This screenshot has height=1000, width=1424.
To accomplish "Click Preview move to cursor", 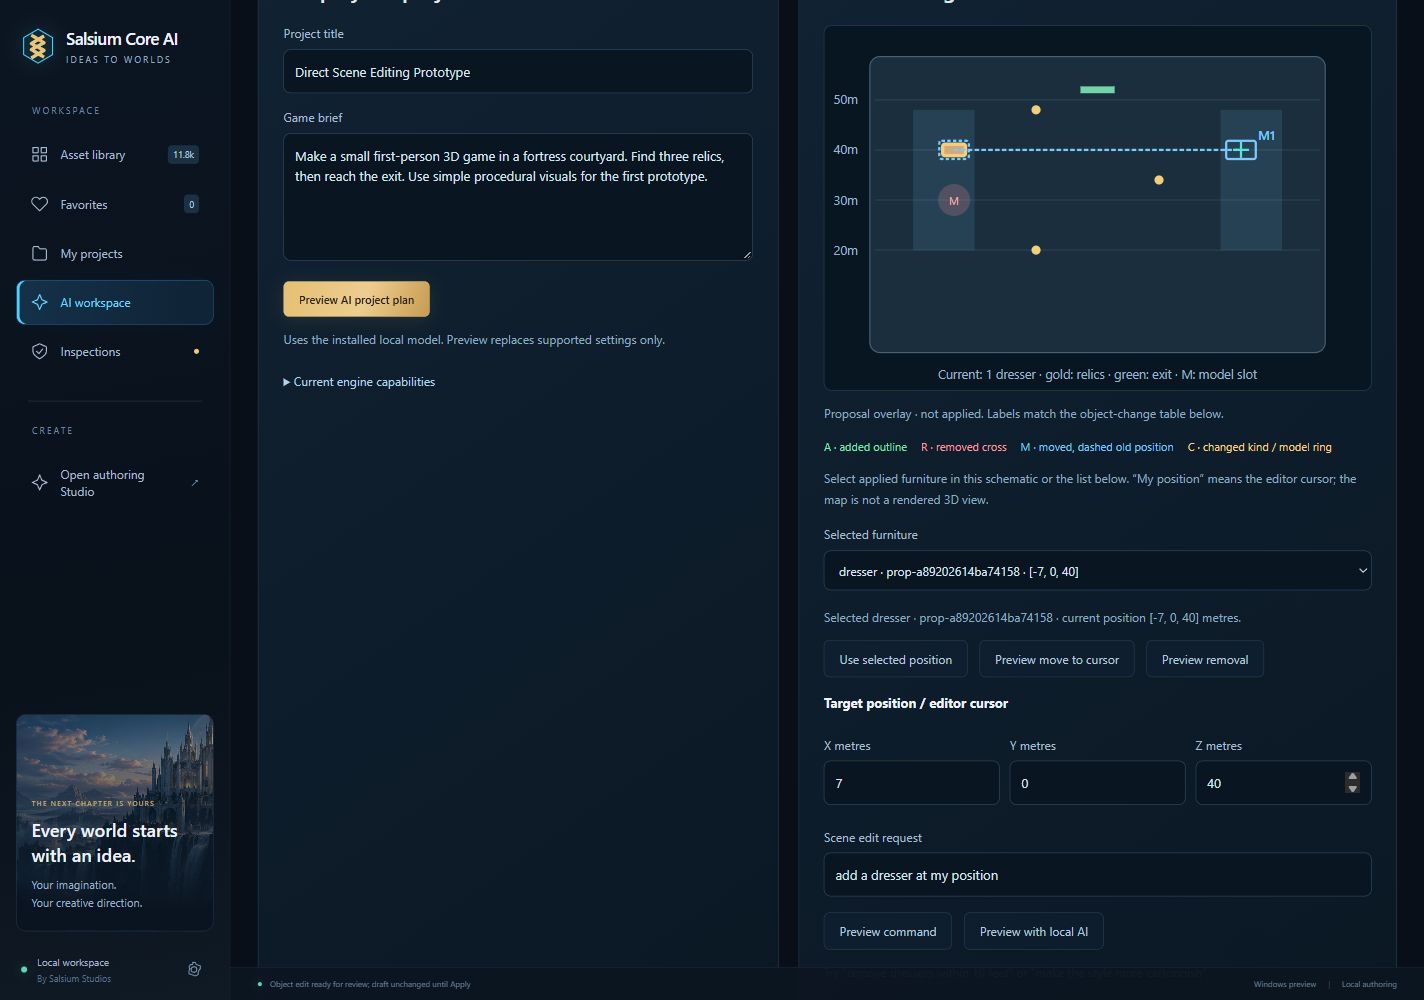I will point(1056,659).
